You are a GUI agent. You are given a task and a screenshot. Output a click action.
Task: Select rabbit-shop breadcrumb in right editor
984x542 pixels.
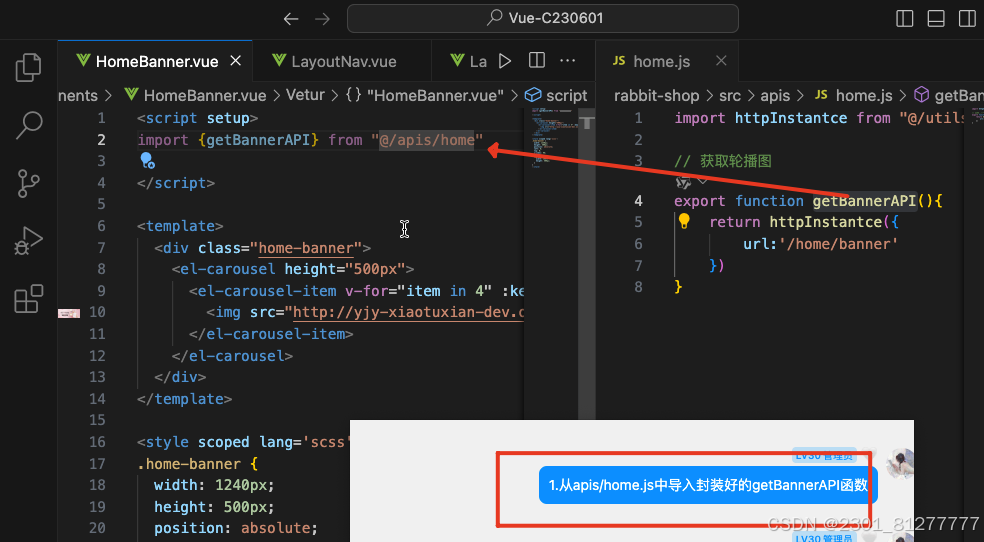click(x=656, y=95)
